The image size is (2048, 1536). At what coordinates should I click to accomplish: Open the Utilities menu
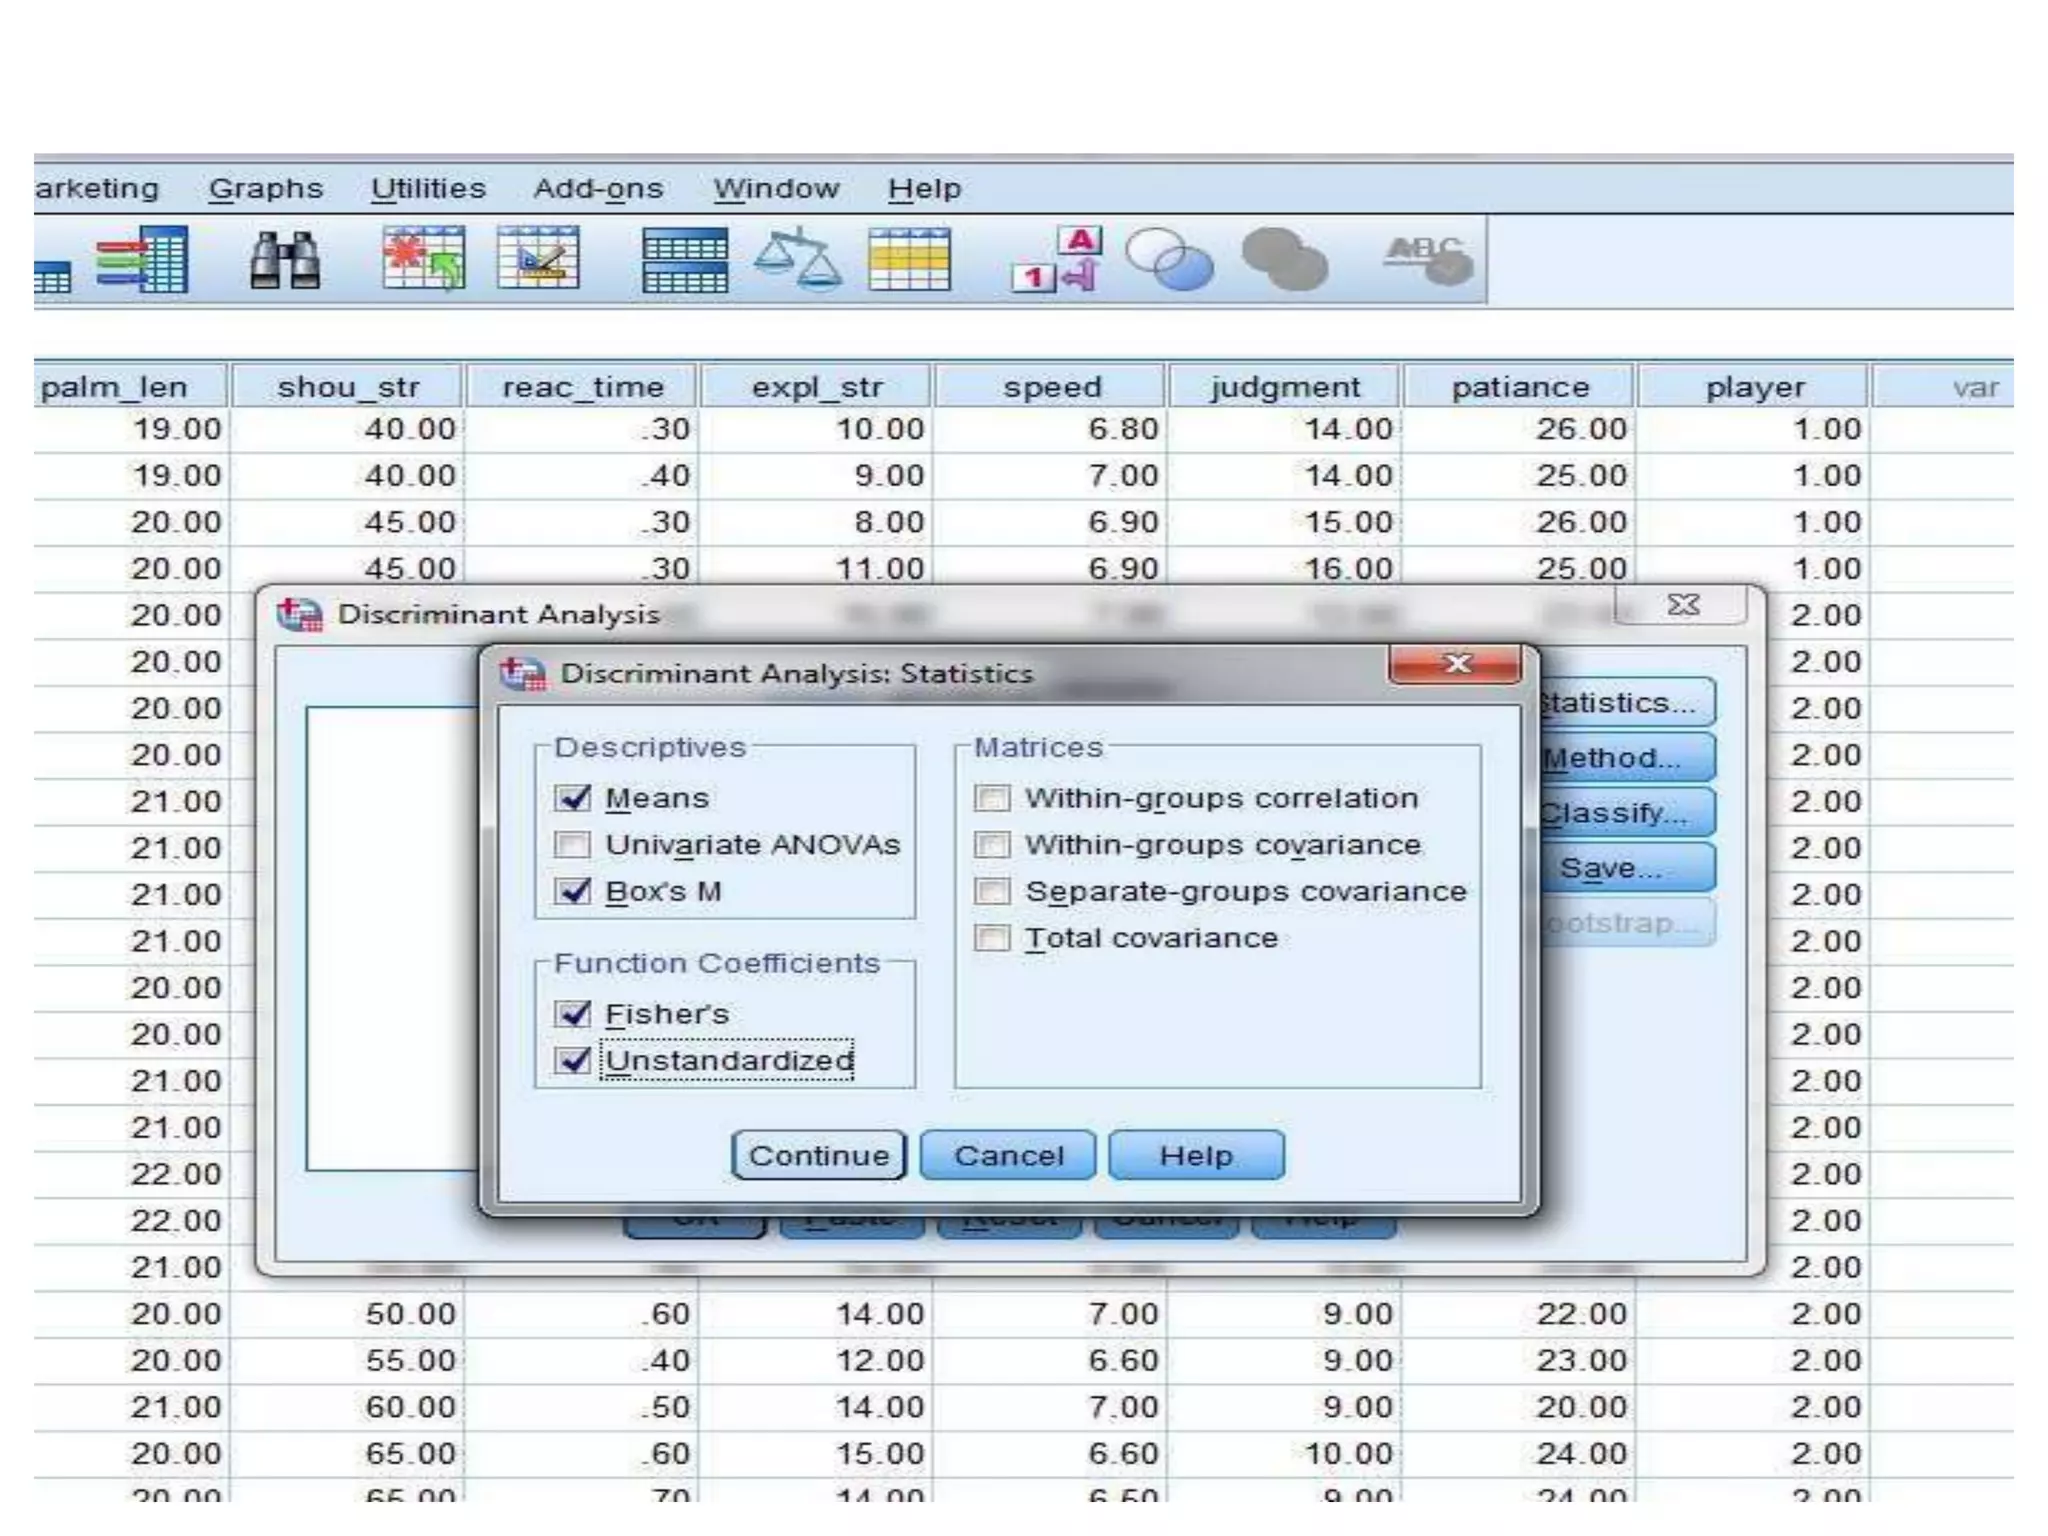[x=428, y=188]
